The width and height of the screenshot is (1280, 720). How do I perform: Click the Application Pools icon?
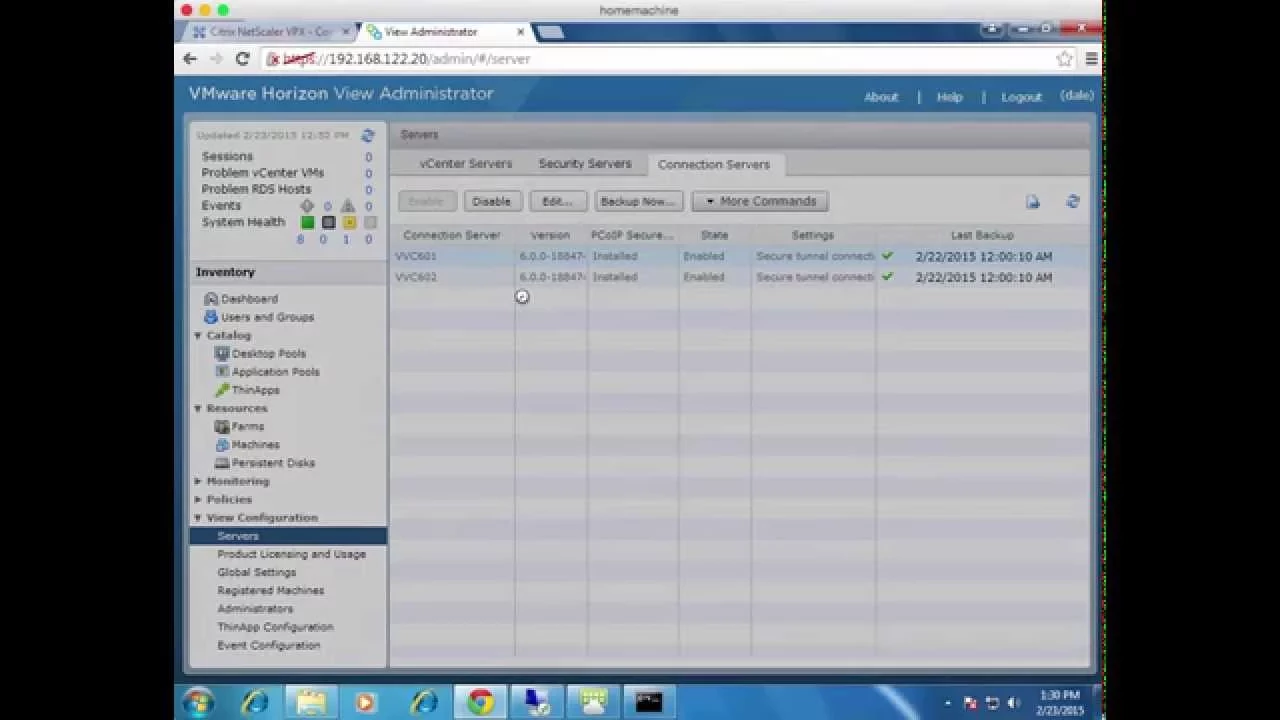coord(222,371)
